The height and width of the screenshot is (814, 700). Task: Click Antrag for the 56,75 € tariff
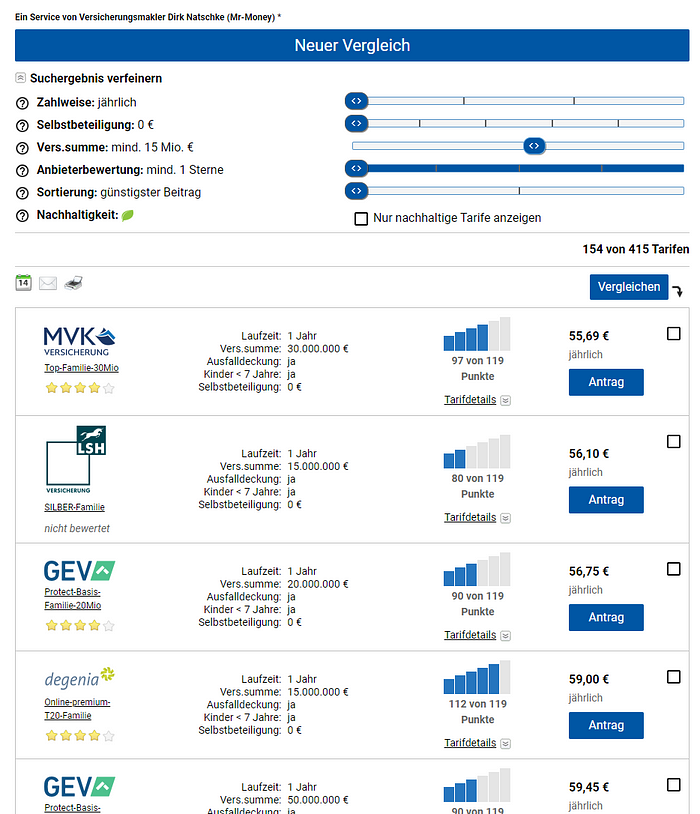[x=606, y=617]
